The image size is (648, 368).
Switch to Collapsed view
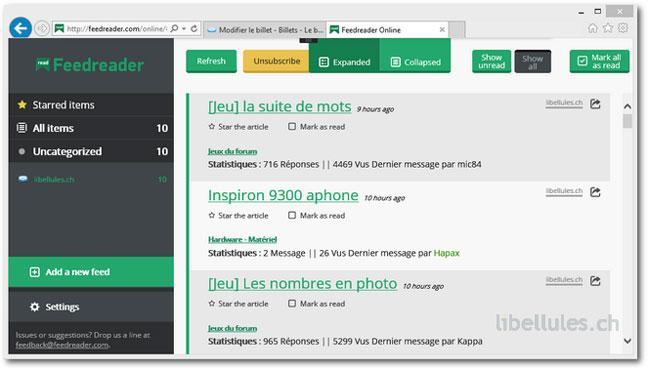coord(415,62)
